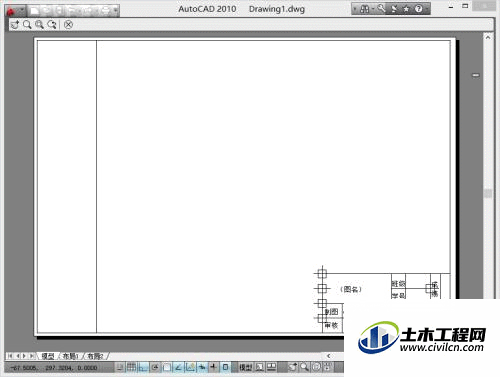Click the horizontal scrollbar left arrow
Image resolution: width=500 pixels, height=377 pixels.
tap(329, 356)
